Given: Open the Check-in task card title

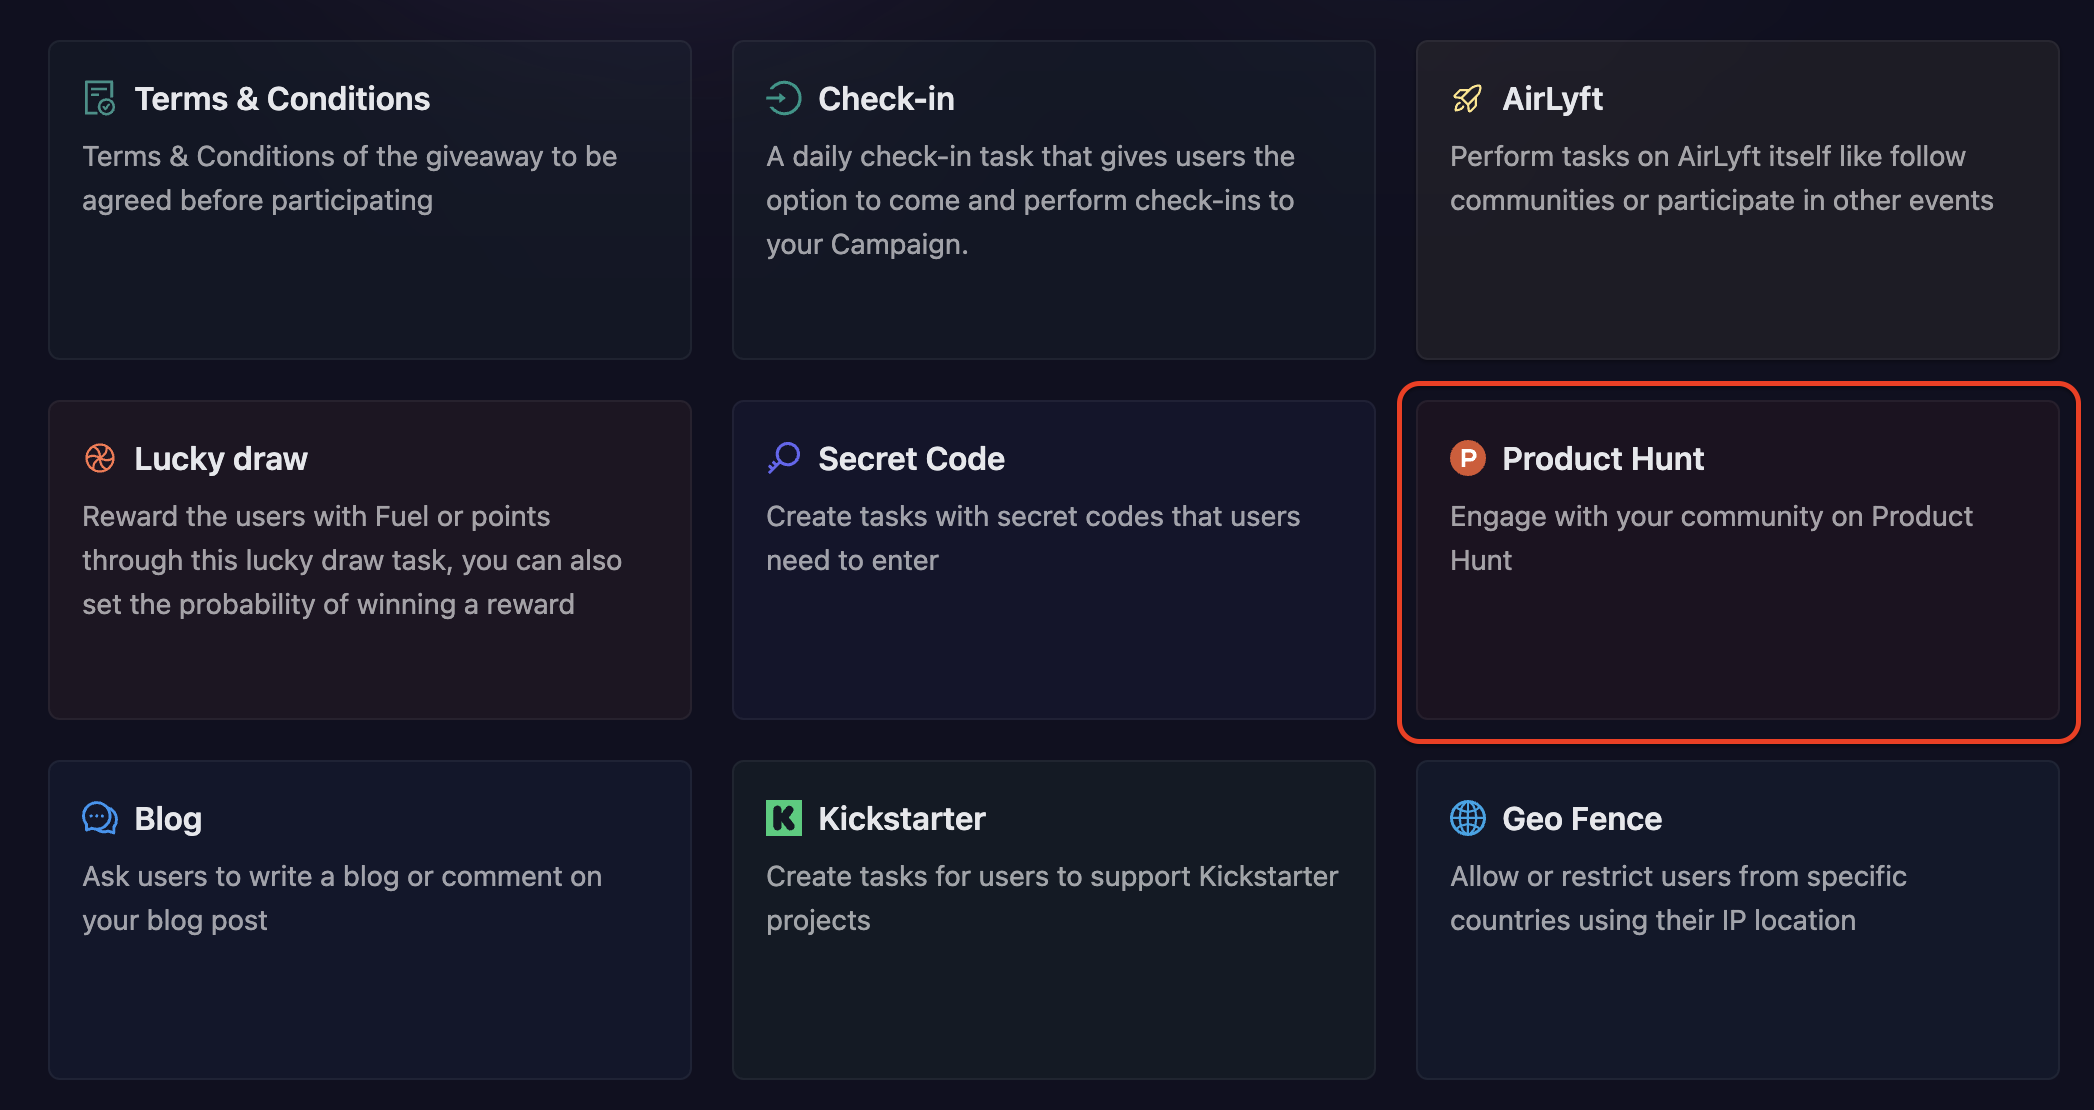Looking at the screenshot, I should coord(886,98).
